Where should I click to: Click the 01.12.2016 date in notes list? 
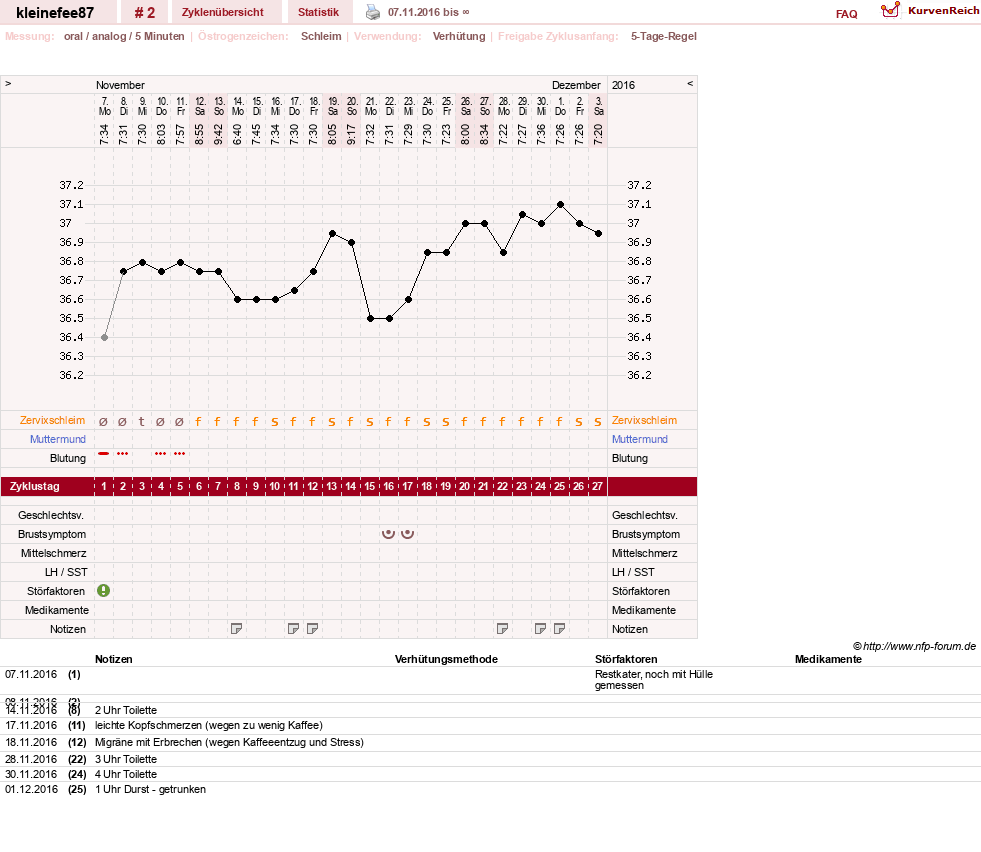pyautogui.click(x=31, y=789)
